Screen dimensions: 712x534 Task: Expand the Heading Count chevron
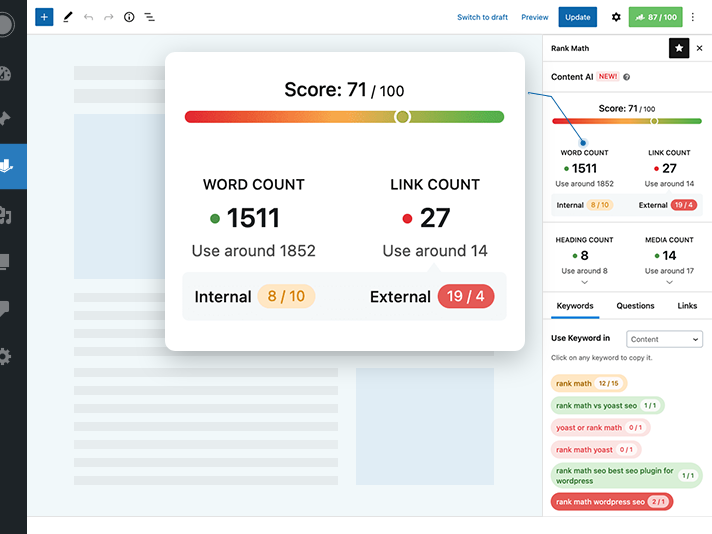point(584,282)
